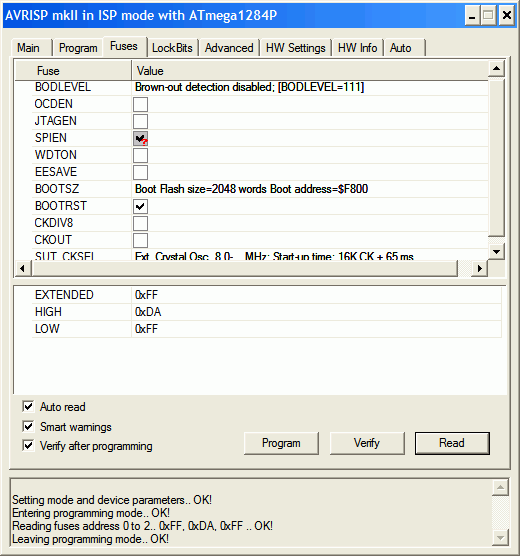Select the BOOTSZ fuse name

click(57, 189)
